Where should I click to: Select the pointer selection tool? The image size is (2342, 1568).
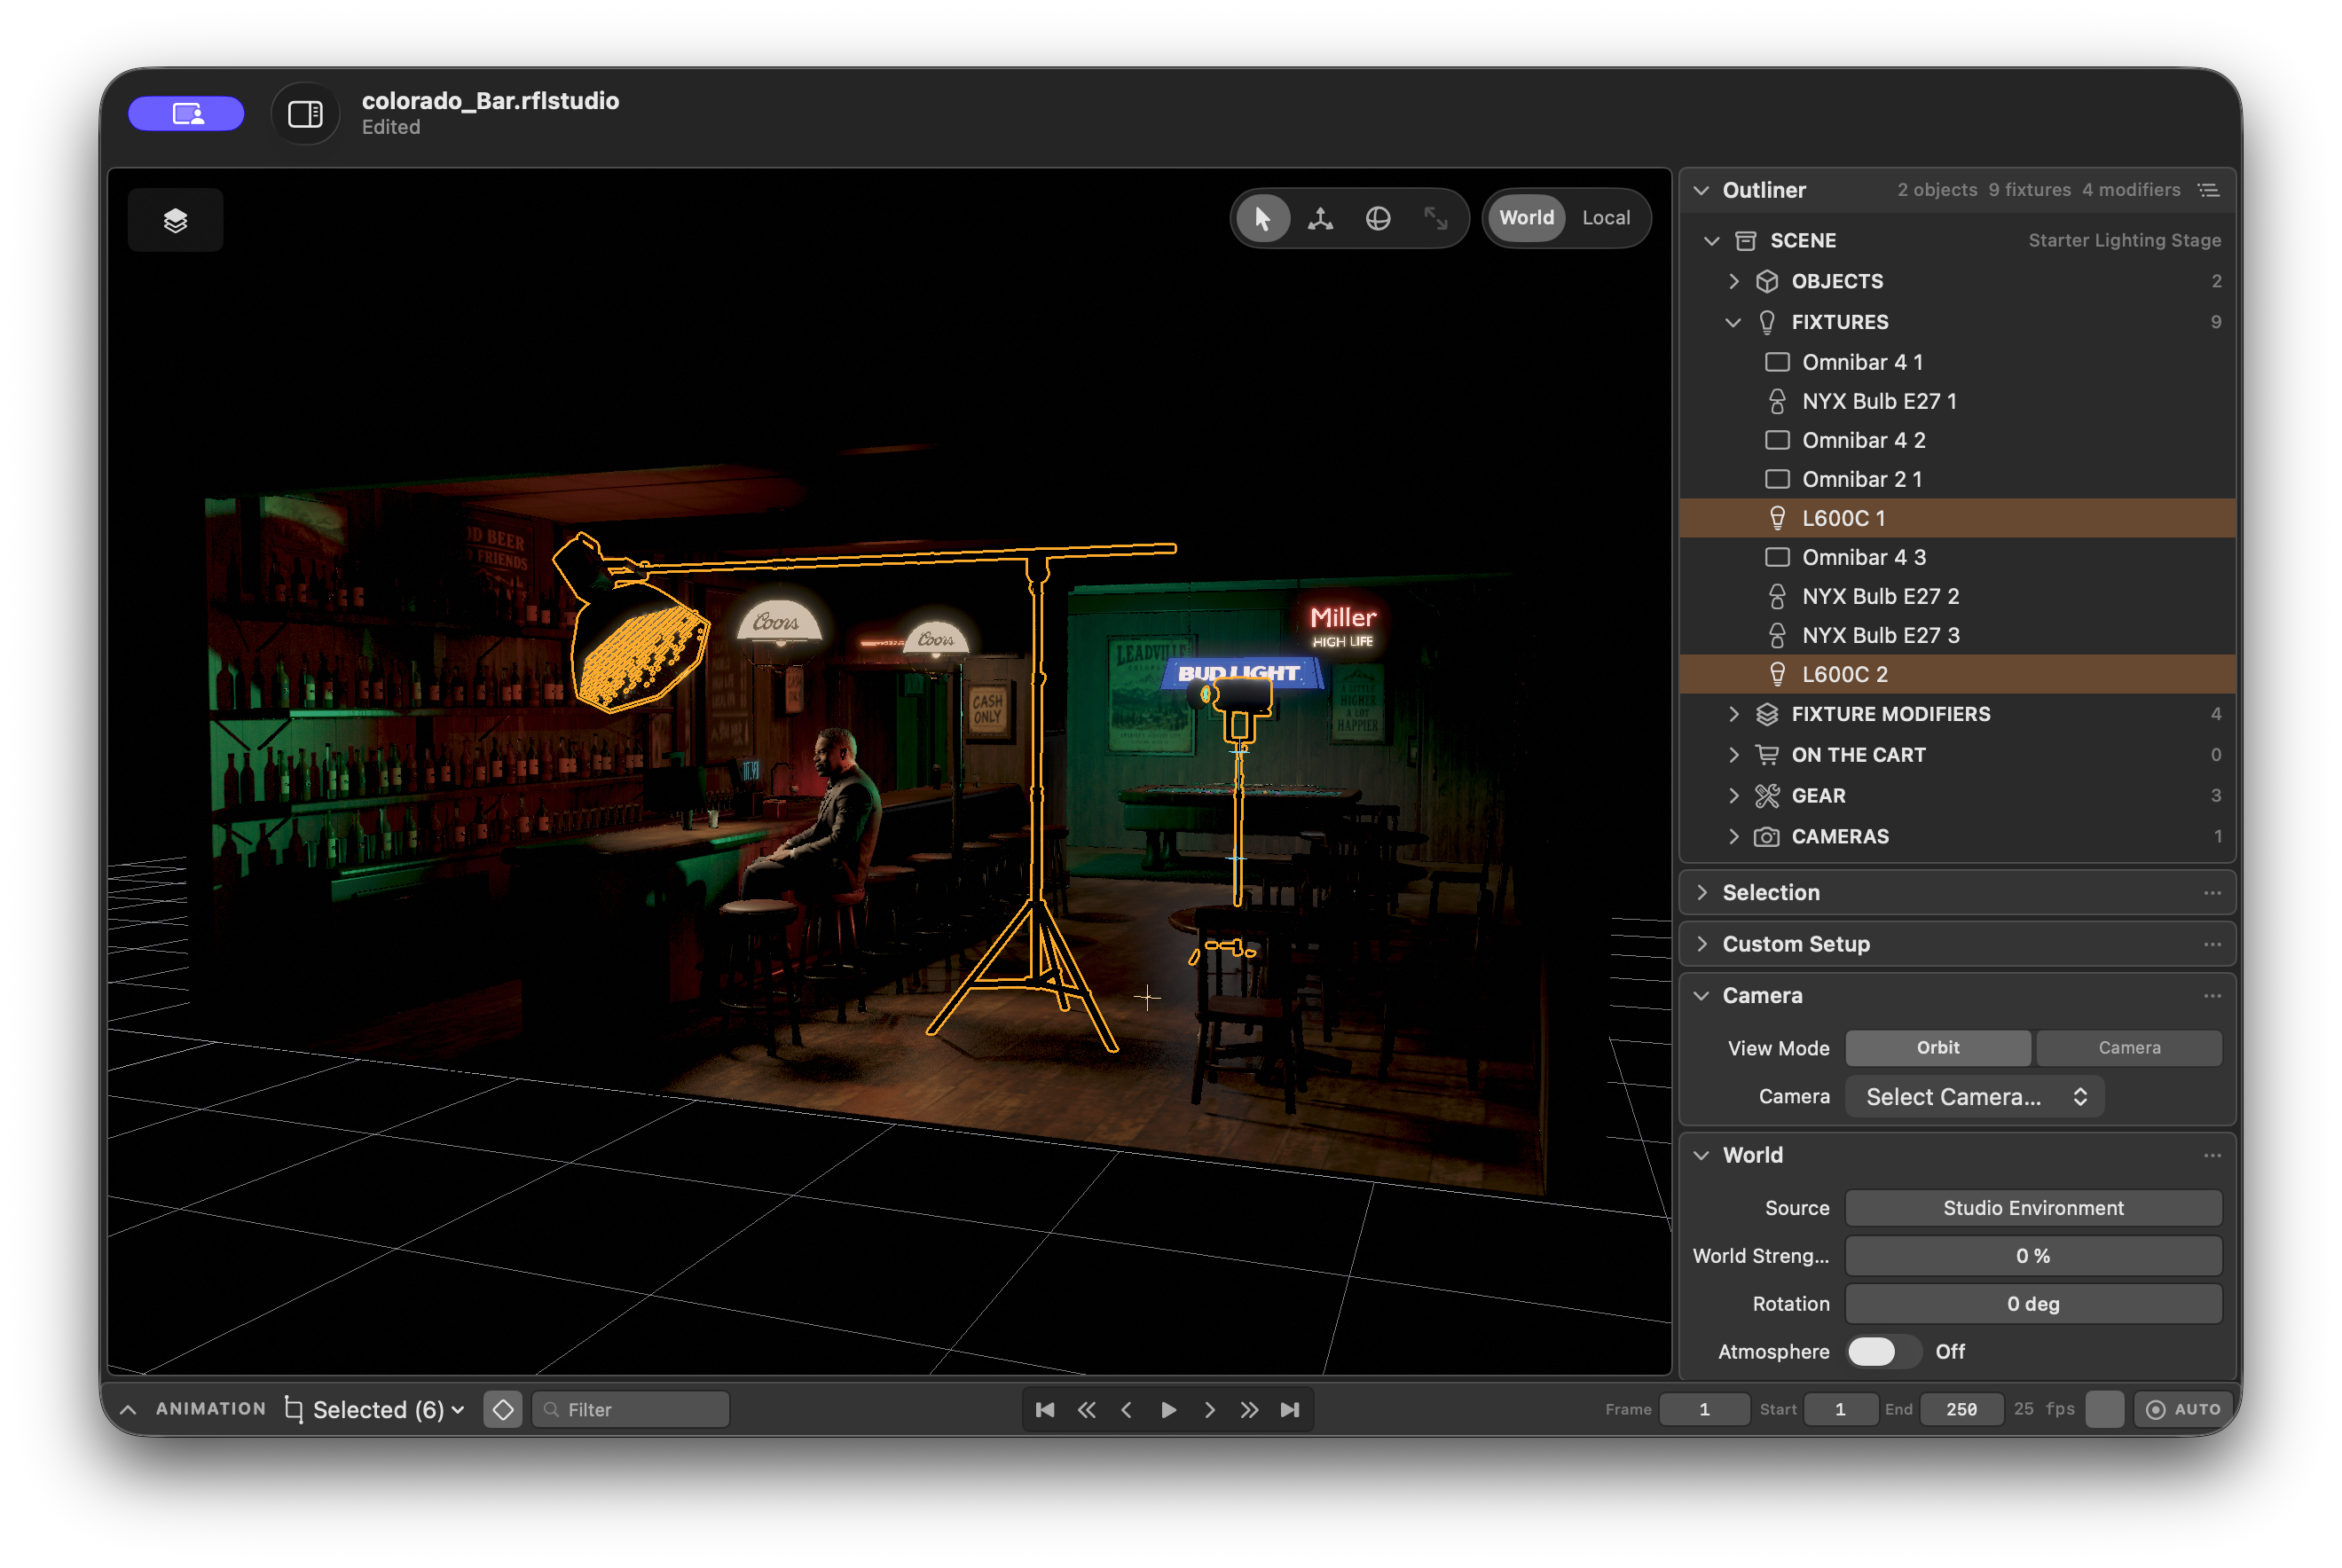pos(1263,218)
